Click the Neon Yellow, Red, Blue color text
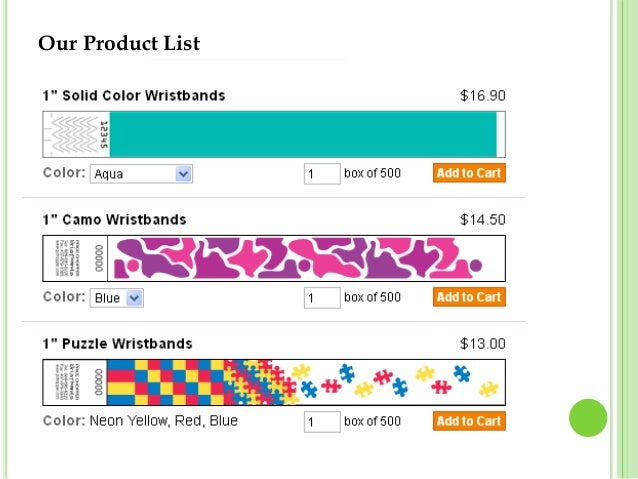Viewport: 638px width, 479px height. (164, 421)
